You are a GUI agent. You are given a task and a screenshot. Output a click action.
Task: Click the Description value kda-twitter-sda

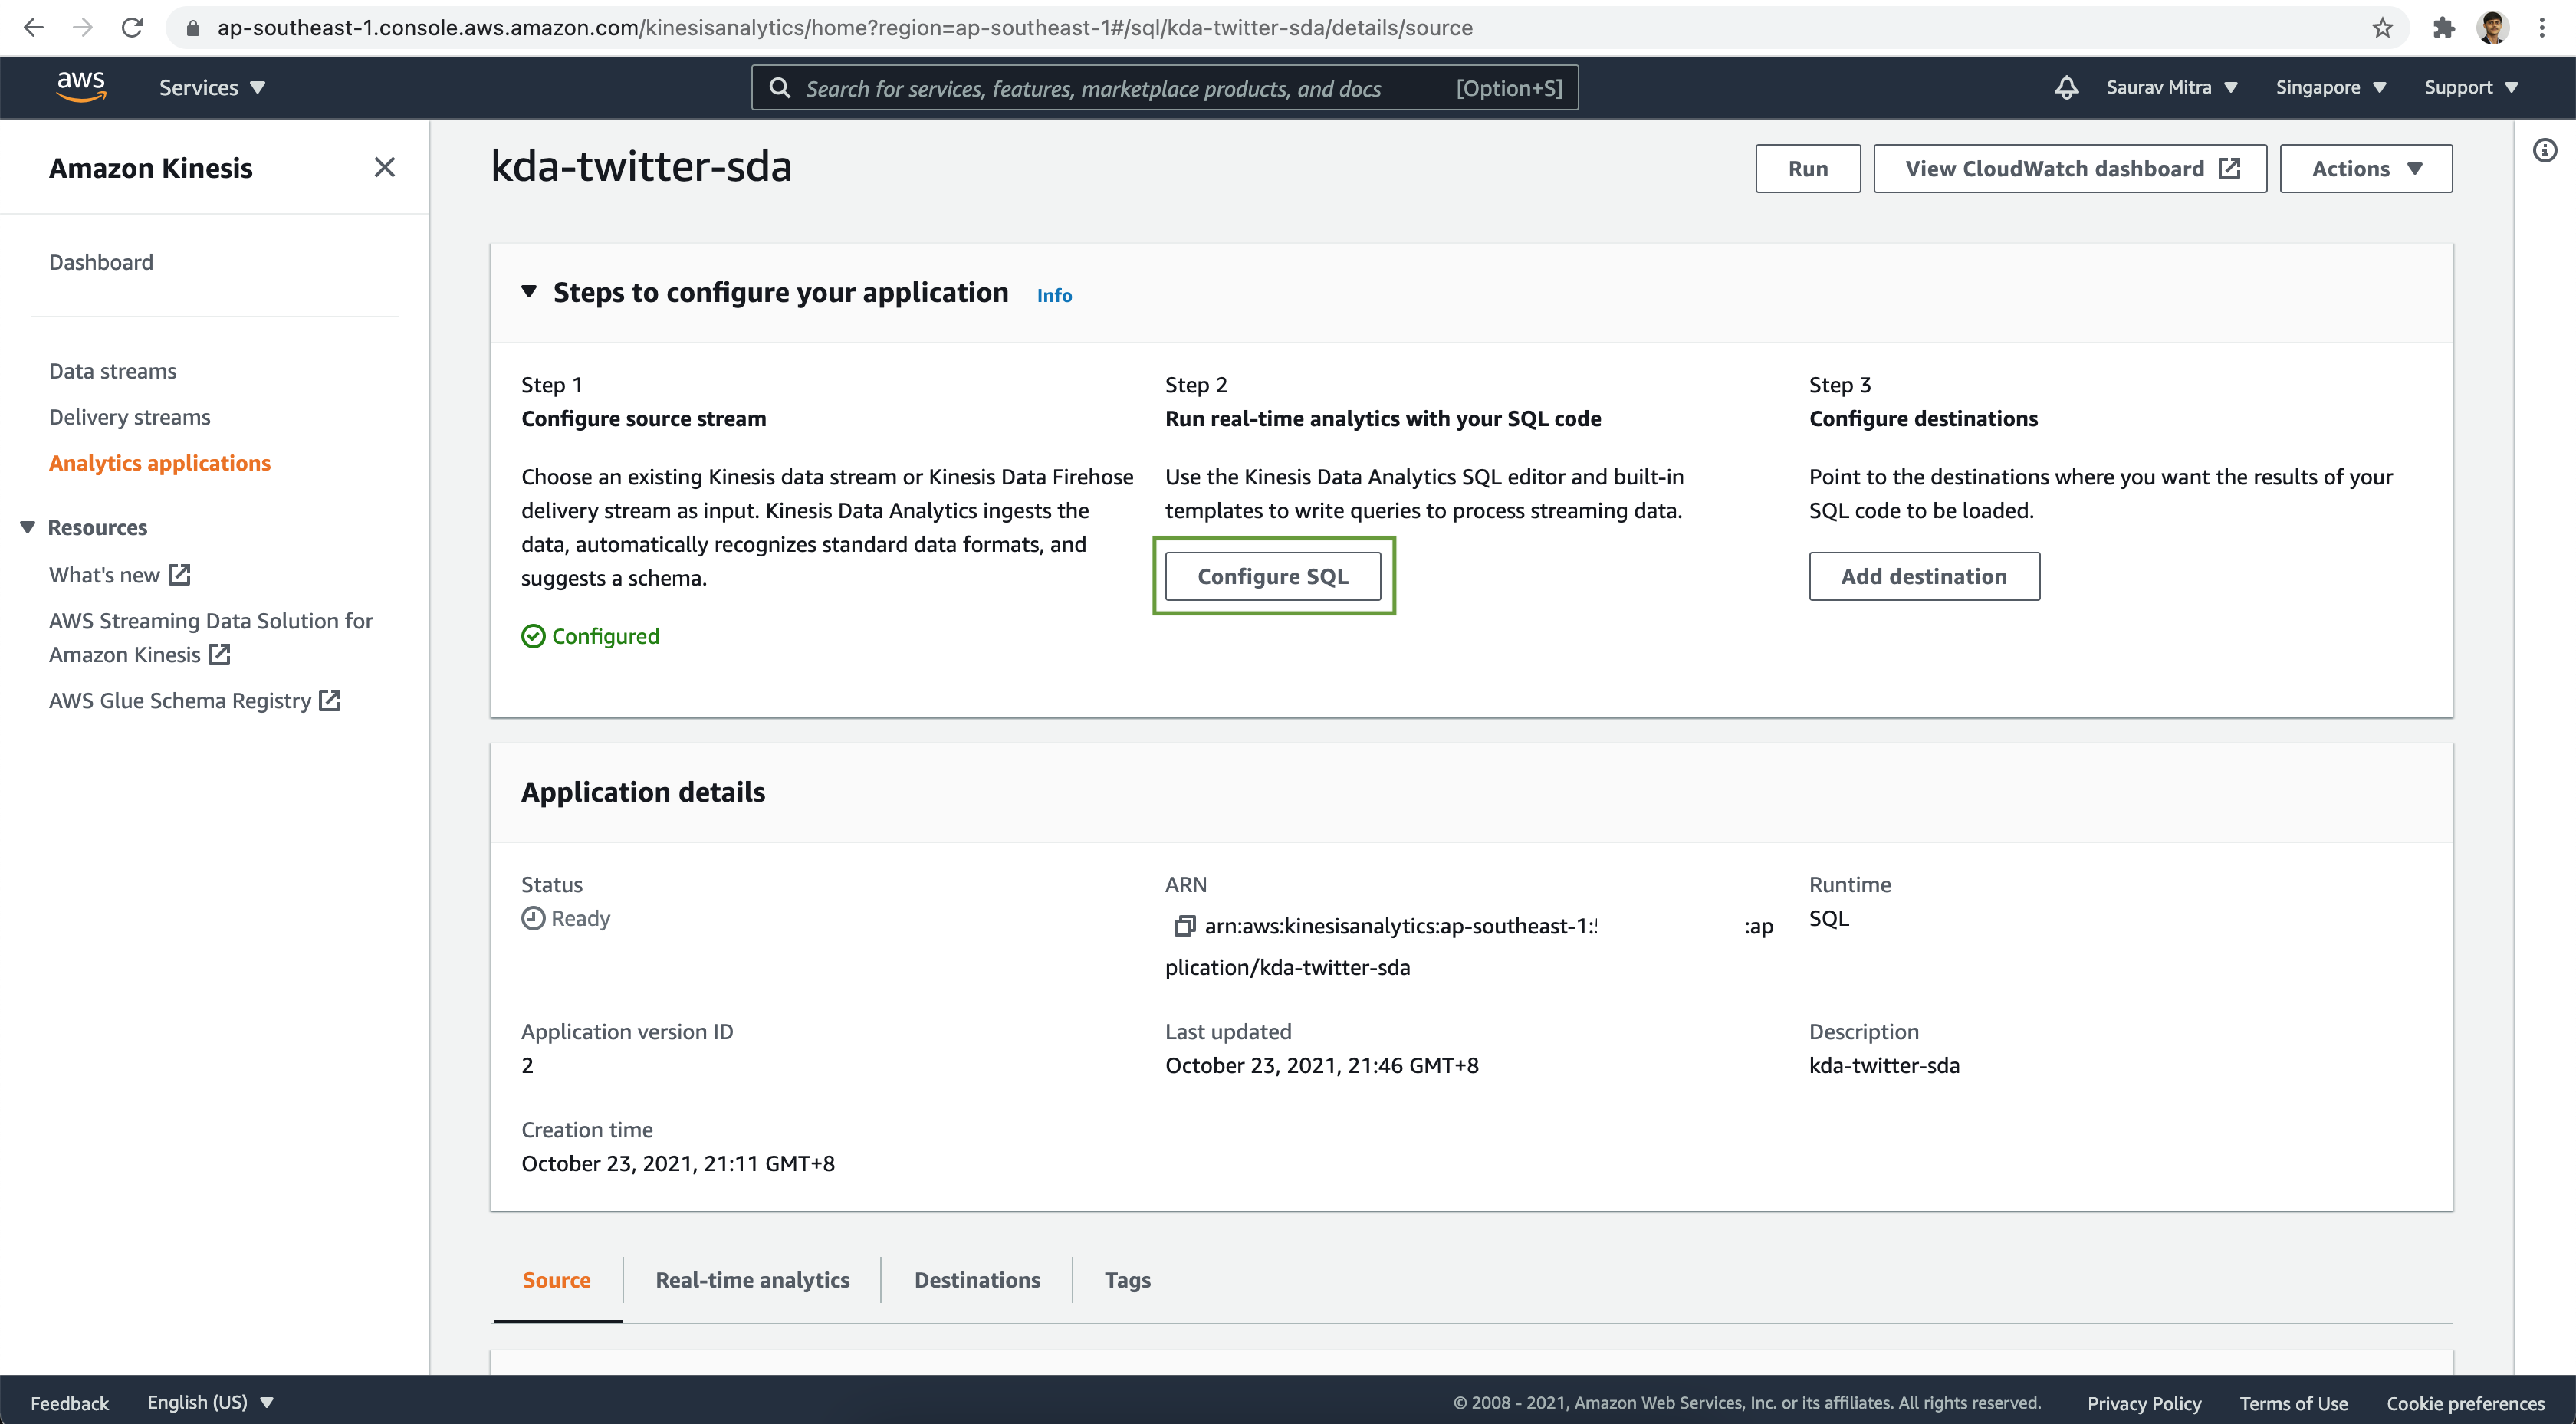coord(1884,1065)
